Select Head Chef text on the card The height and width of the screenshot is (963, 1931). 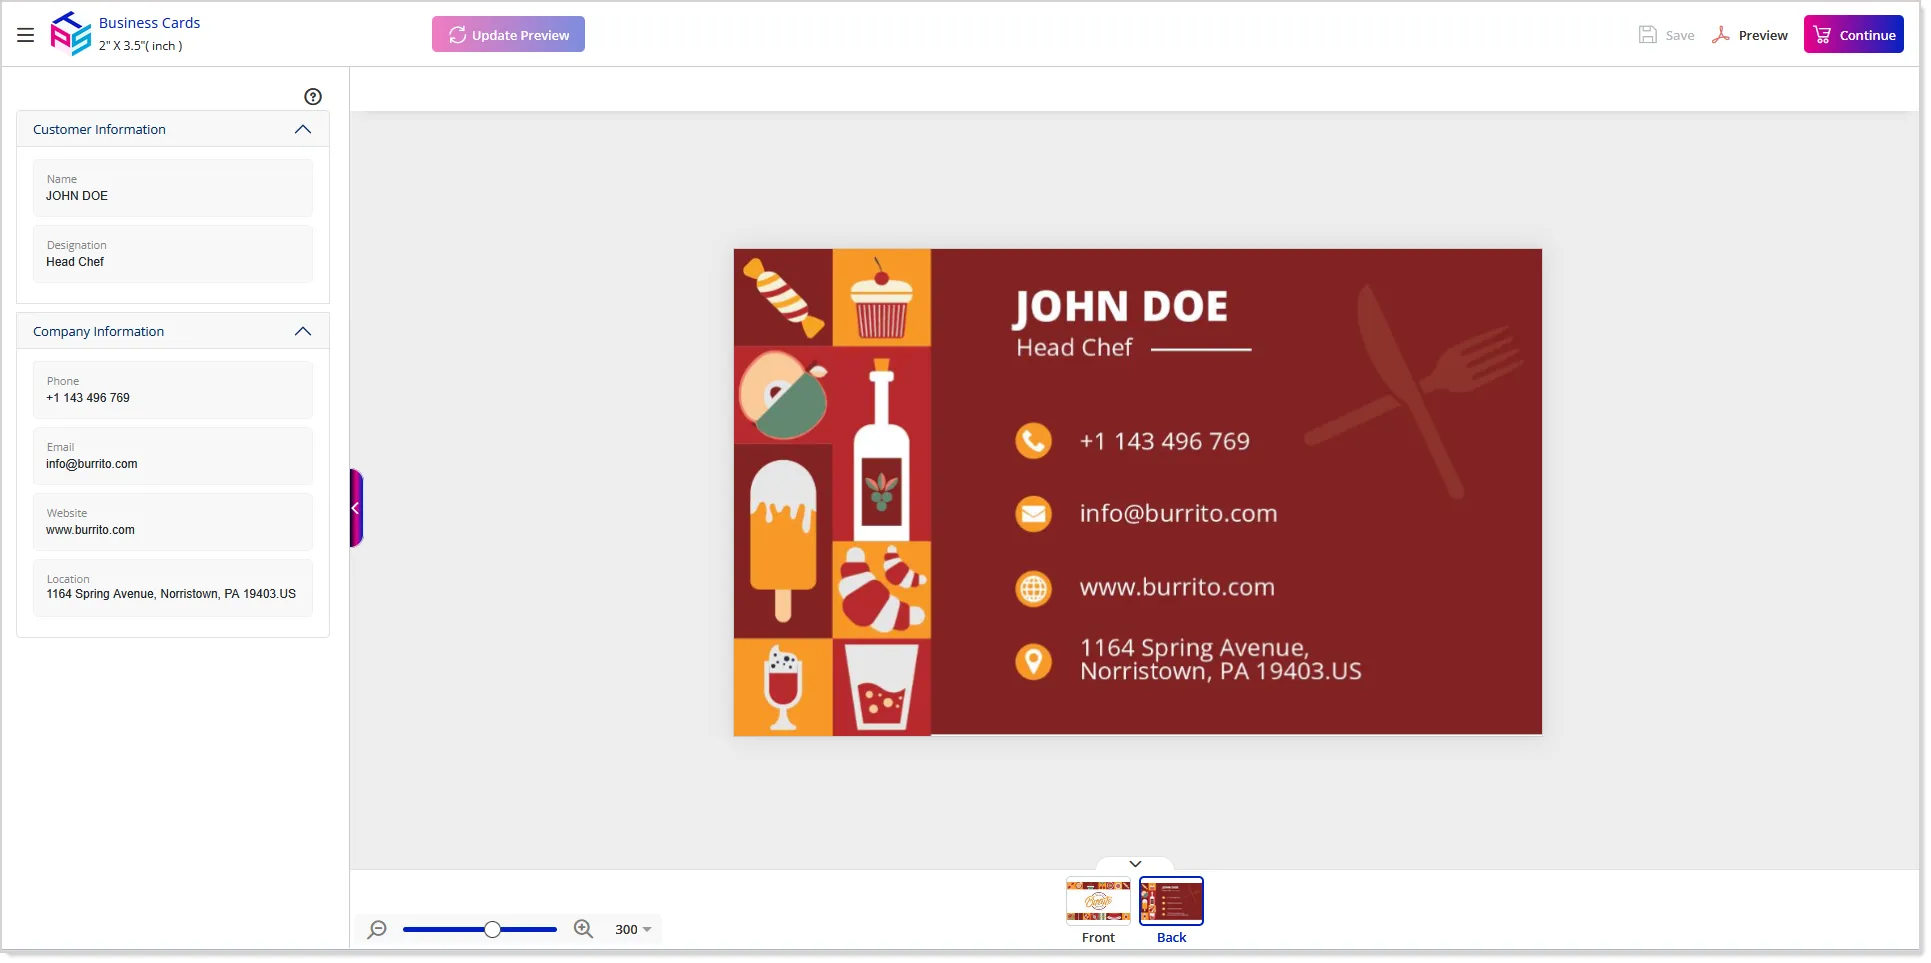click(x=1074, y=348)
